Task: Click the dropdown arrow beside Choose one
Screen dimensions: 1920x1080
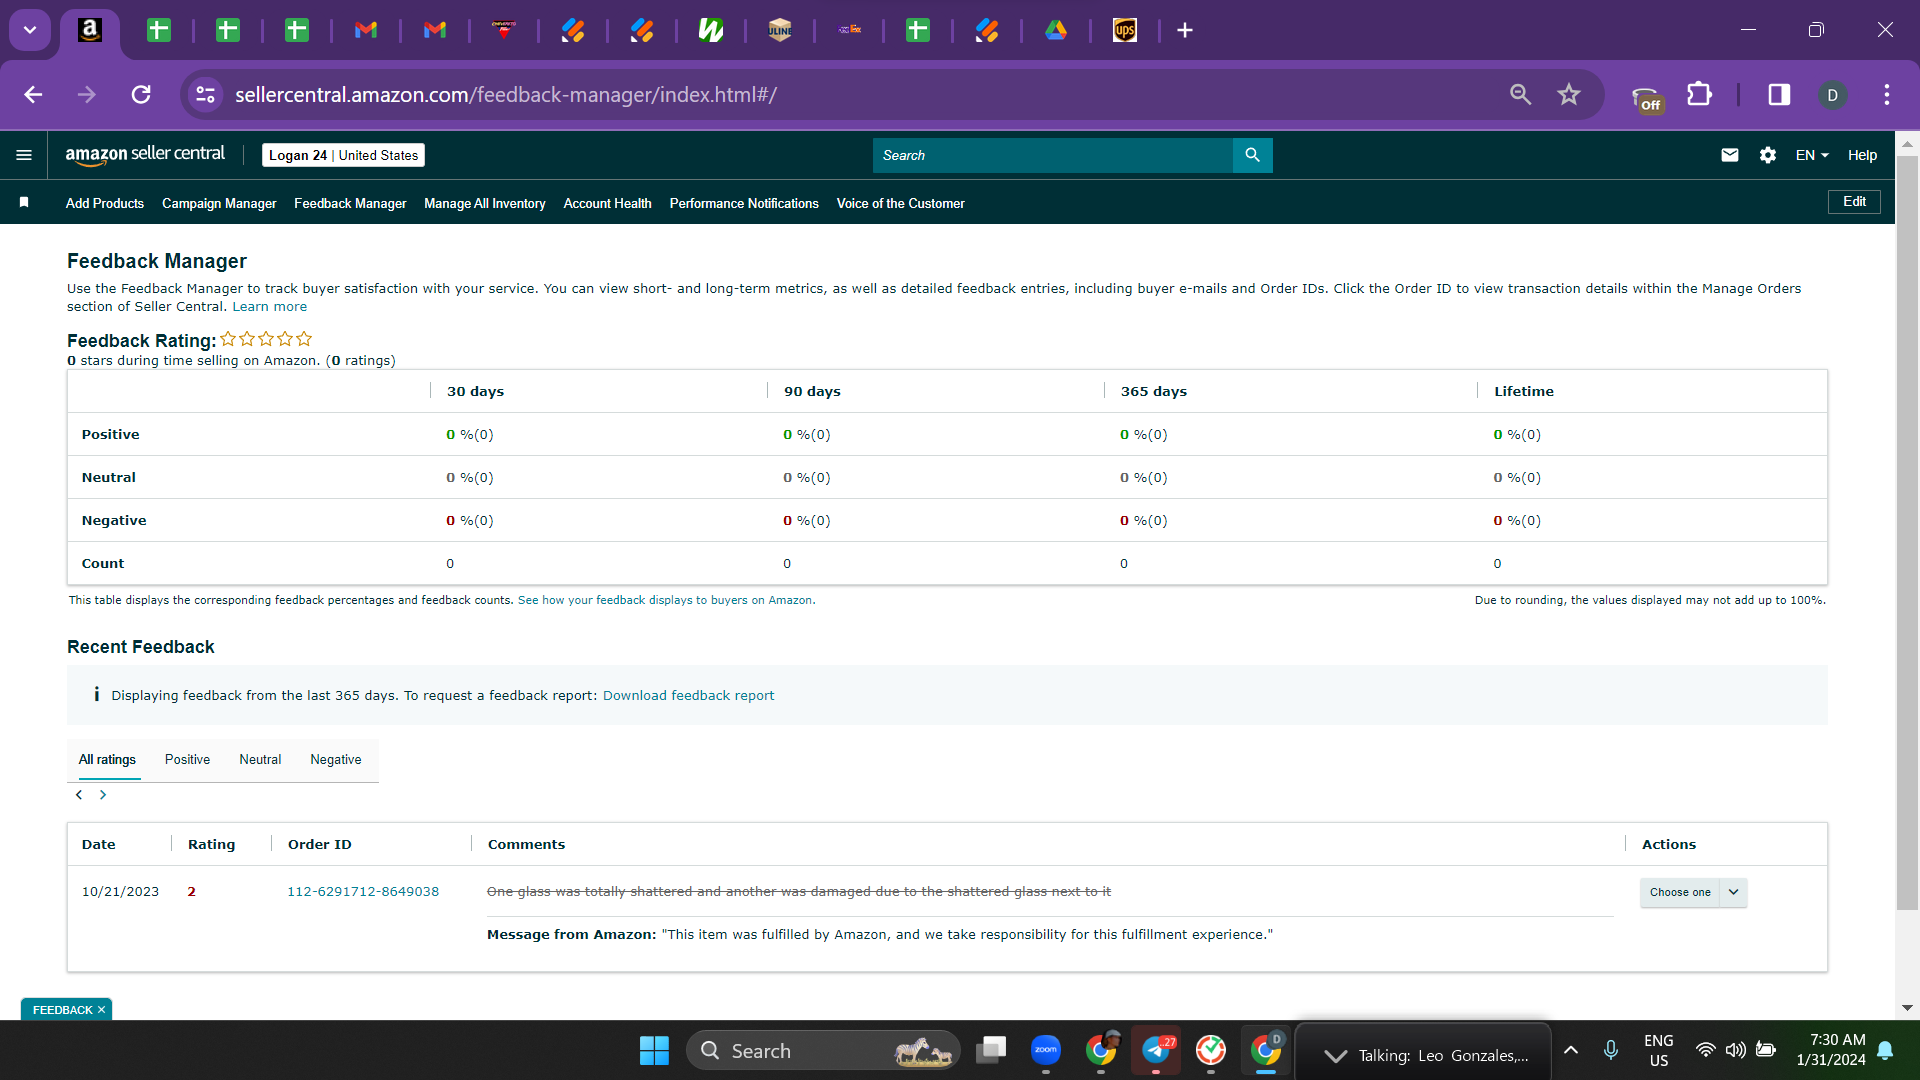Action: [1733, 892]
